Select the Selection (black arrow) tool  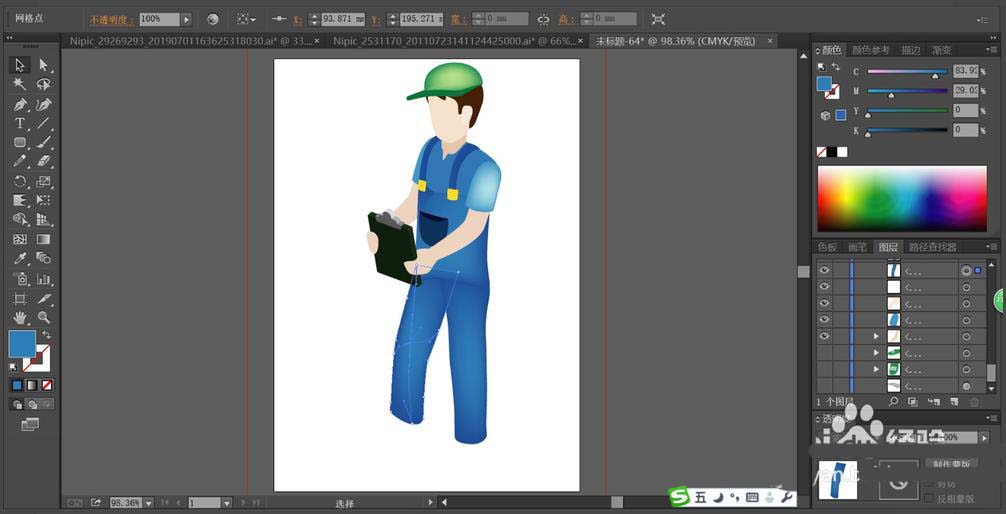[x=20, y=65]
